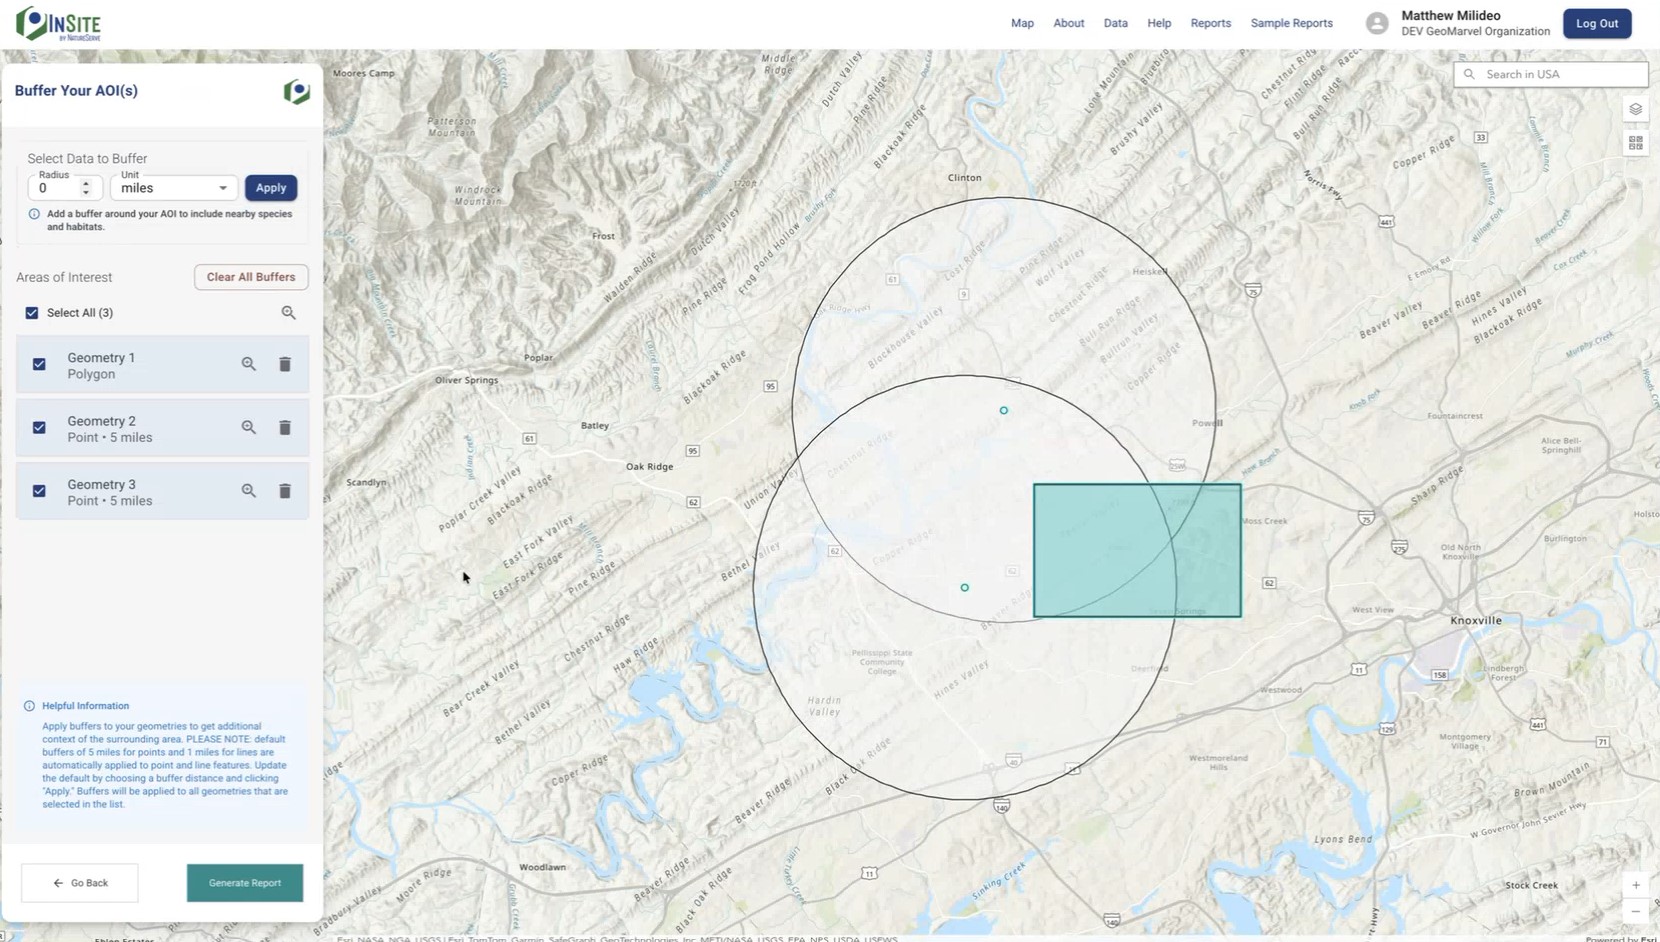This screenshot has width=1660, height=942.
Task: Delete Geometry 1 polygon
Action: pos(285,365)
